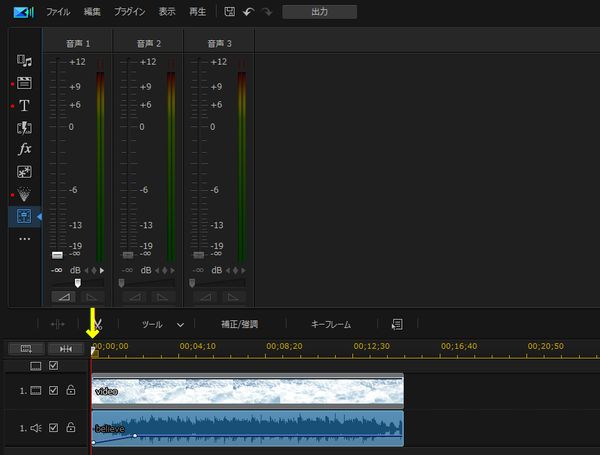Toggle the lock on video track 1
Viewport: 600px width, 455px height.
(x=71, y=391)
